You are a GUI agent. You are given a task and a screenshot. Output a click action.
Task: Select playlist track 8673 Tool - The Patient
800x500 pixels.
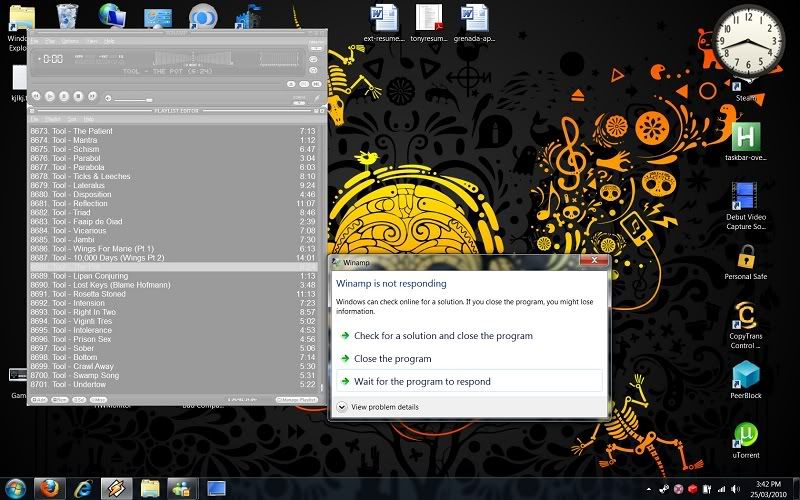coord(173,131)
